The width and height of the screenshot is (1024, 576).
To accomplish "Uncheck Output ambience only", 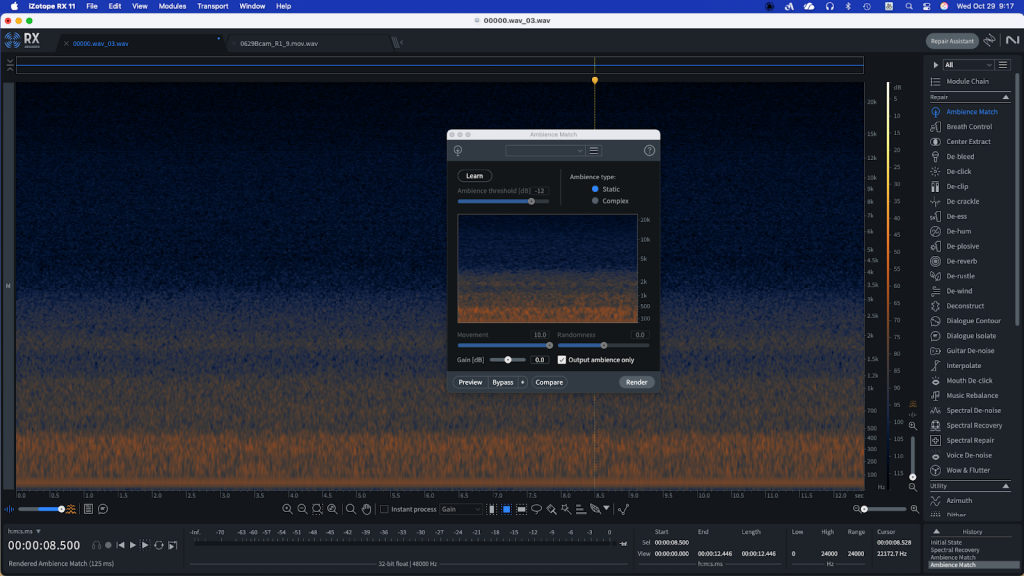I will coord(562,359).
